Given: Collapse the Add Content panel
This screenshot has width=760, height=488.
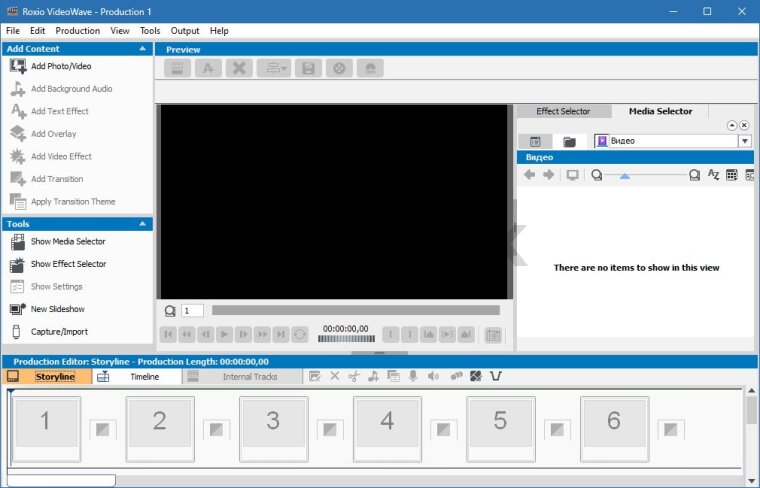Looking at the screenshot, I should (143, 48).
